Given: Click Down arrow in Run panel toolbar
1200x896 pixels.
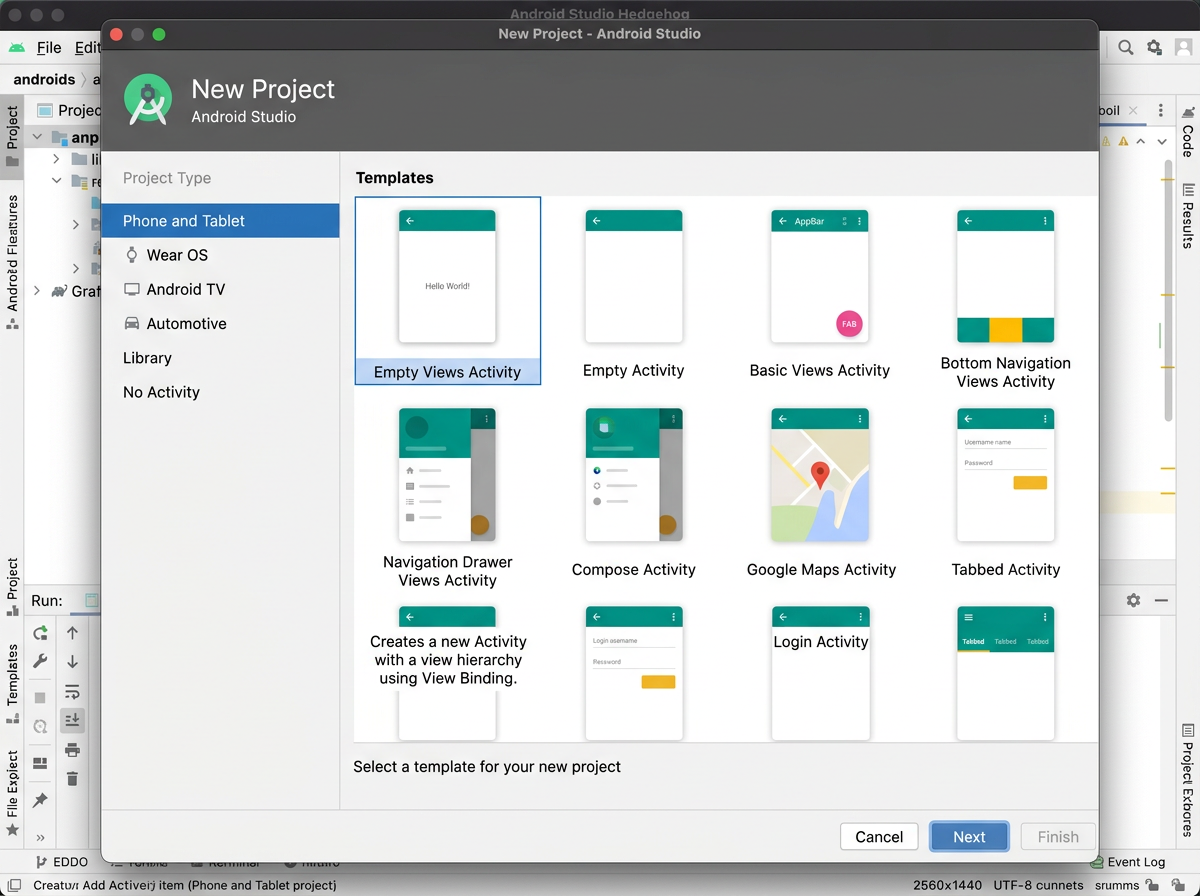Looking at the screenshot, I should click(x=72, y=661).
